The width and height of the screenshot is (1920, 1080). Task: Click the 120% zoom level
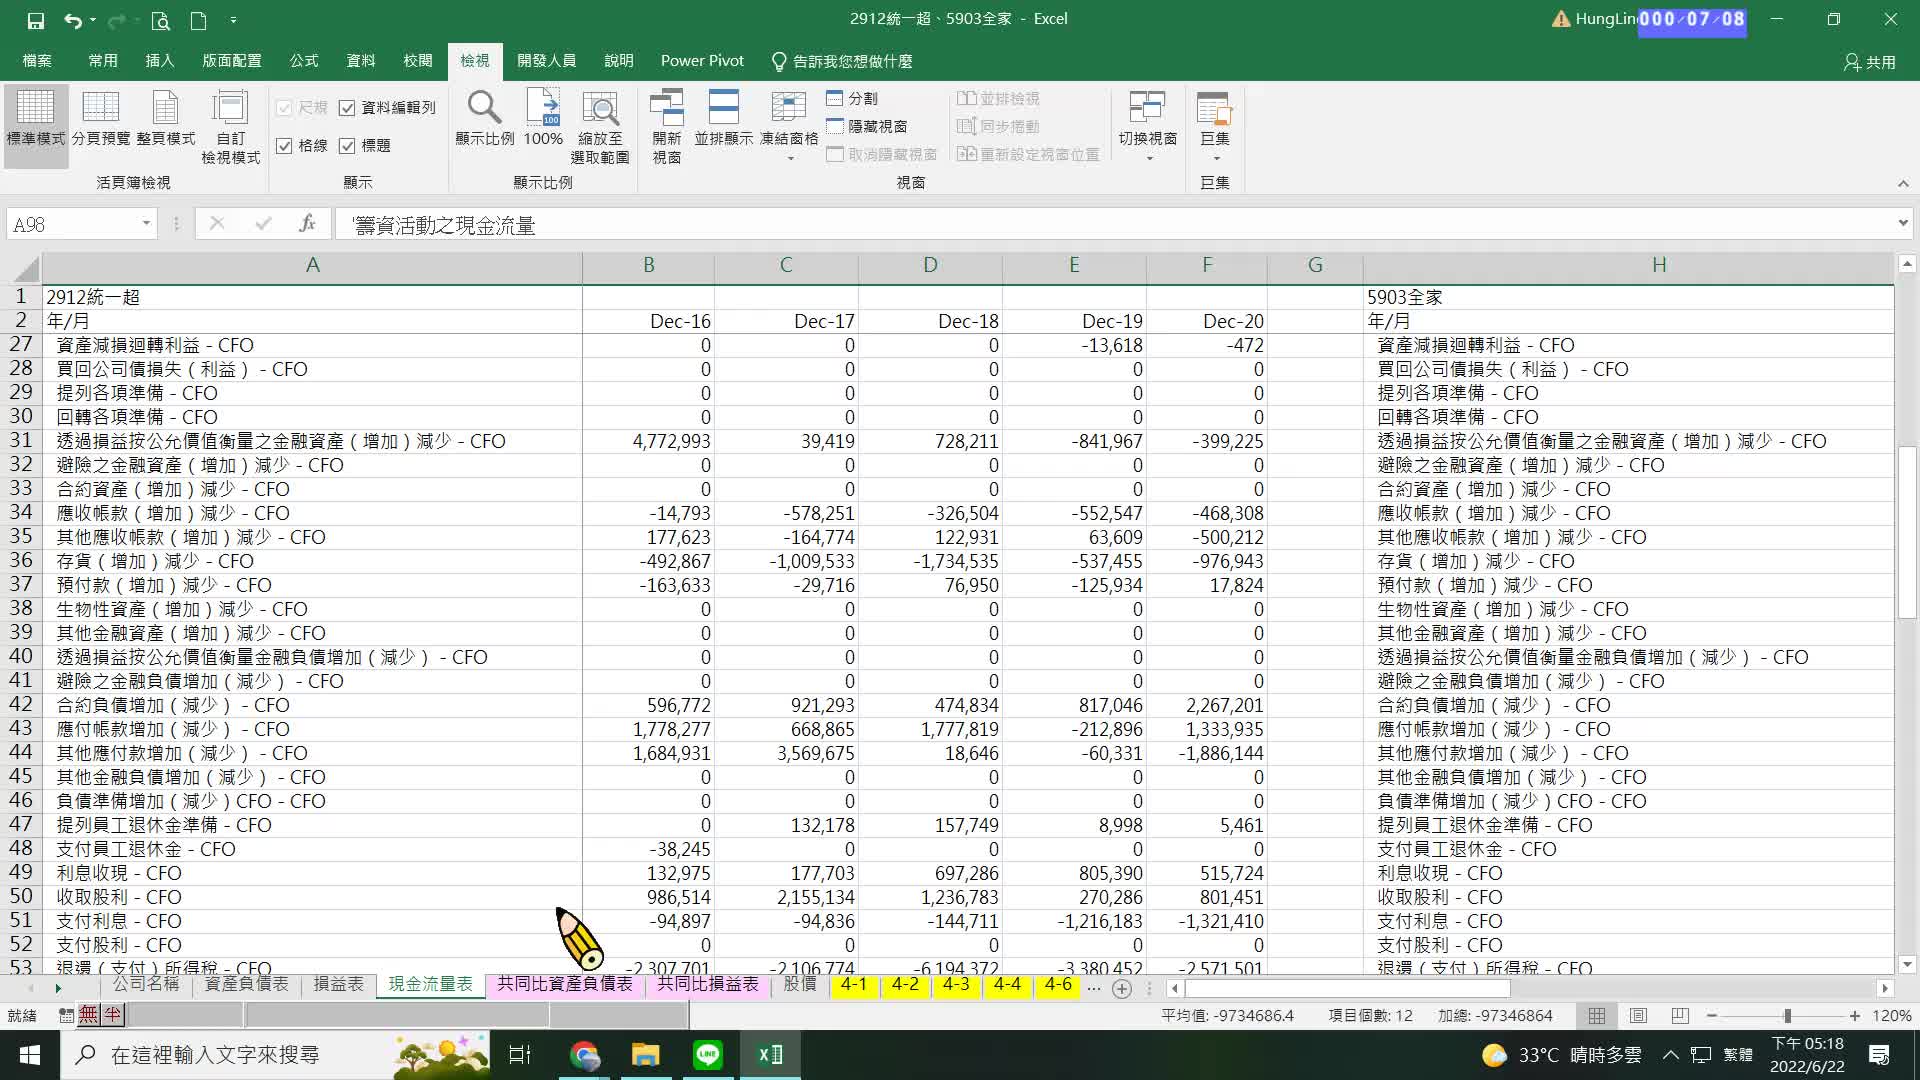pyautogui.click(x=1892, y=1015)
